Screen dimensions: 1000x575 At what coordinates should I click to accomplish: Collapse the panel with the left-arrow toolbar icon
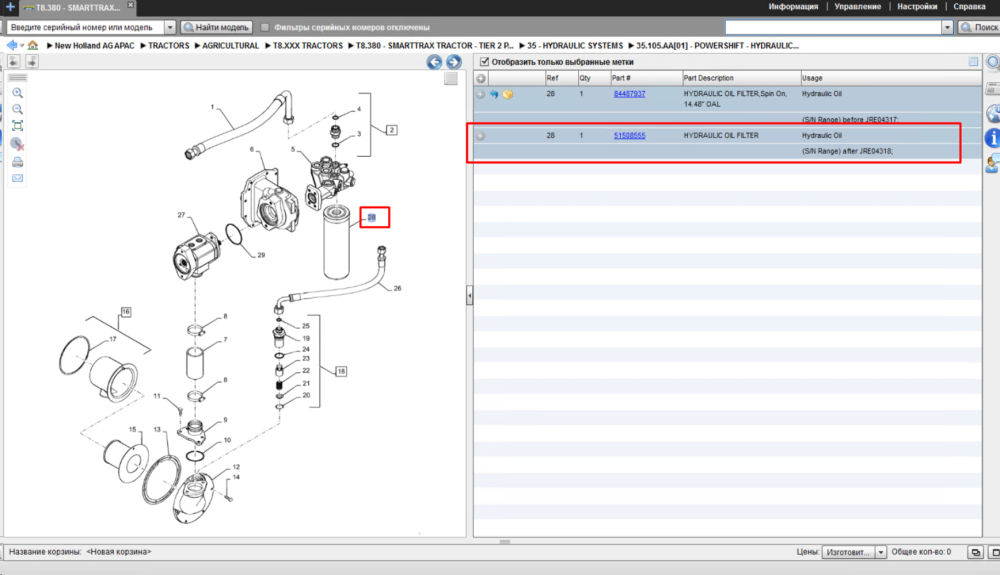[x=13, y=61]
